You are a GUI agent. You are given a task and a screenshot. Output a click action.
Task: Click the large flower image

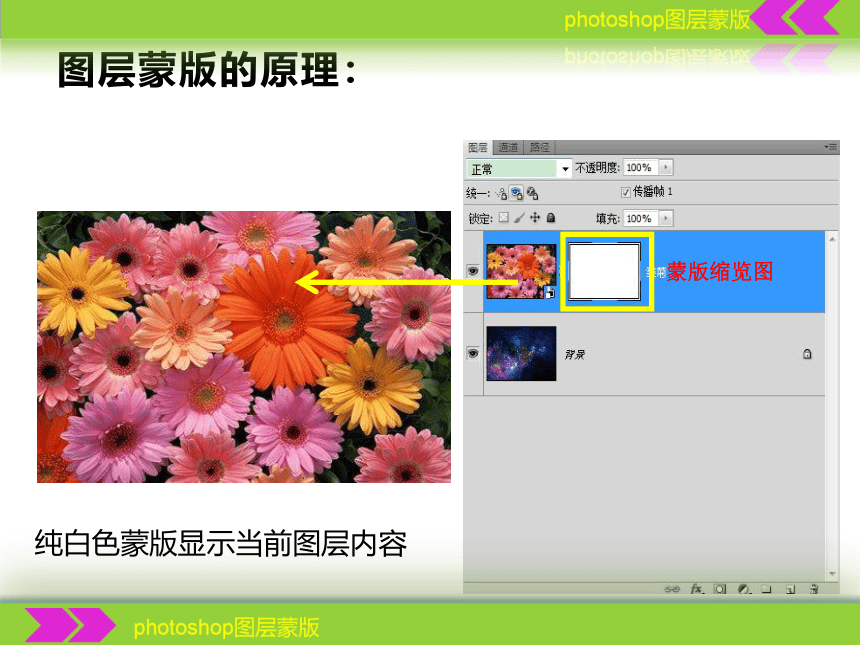[244, 347]
